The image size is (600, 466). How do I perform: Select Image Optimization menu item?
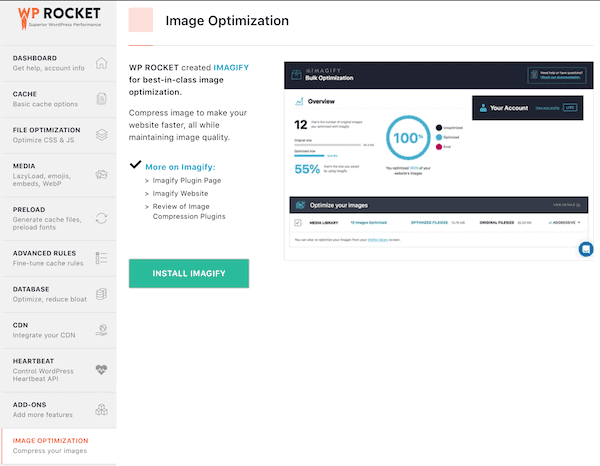59,446
